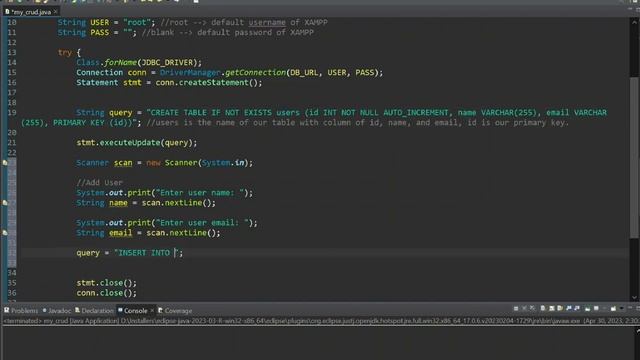Click the warning marker beside Scanner scan line
Screen dimensions: 640x360
[5, 162]
